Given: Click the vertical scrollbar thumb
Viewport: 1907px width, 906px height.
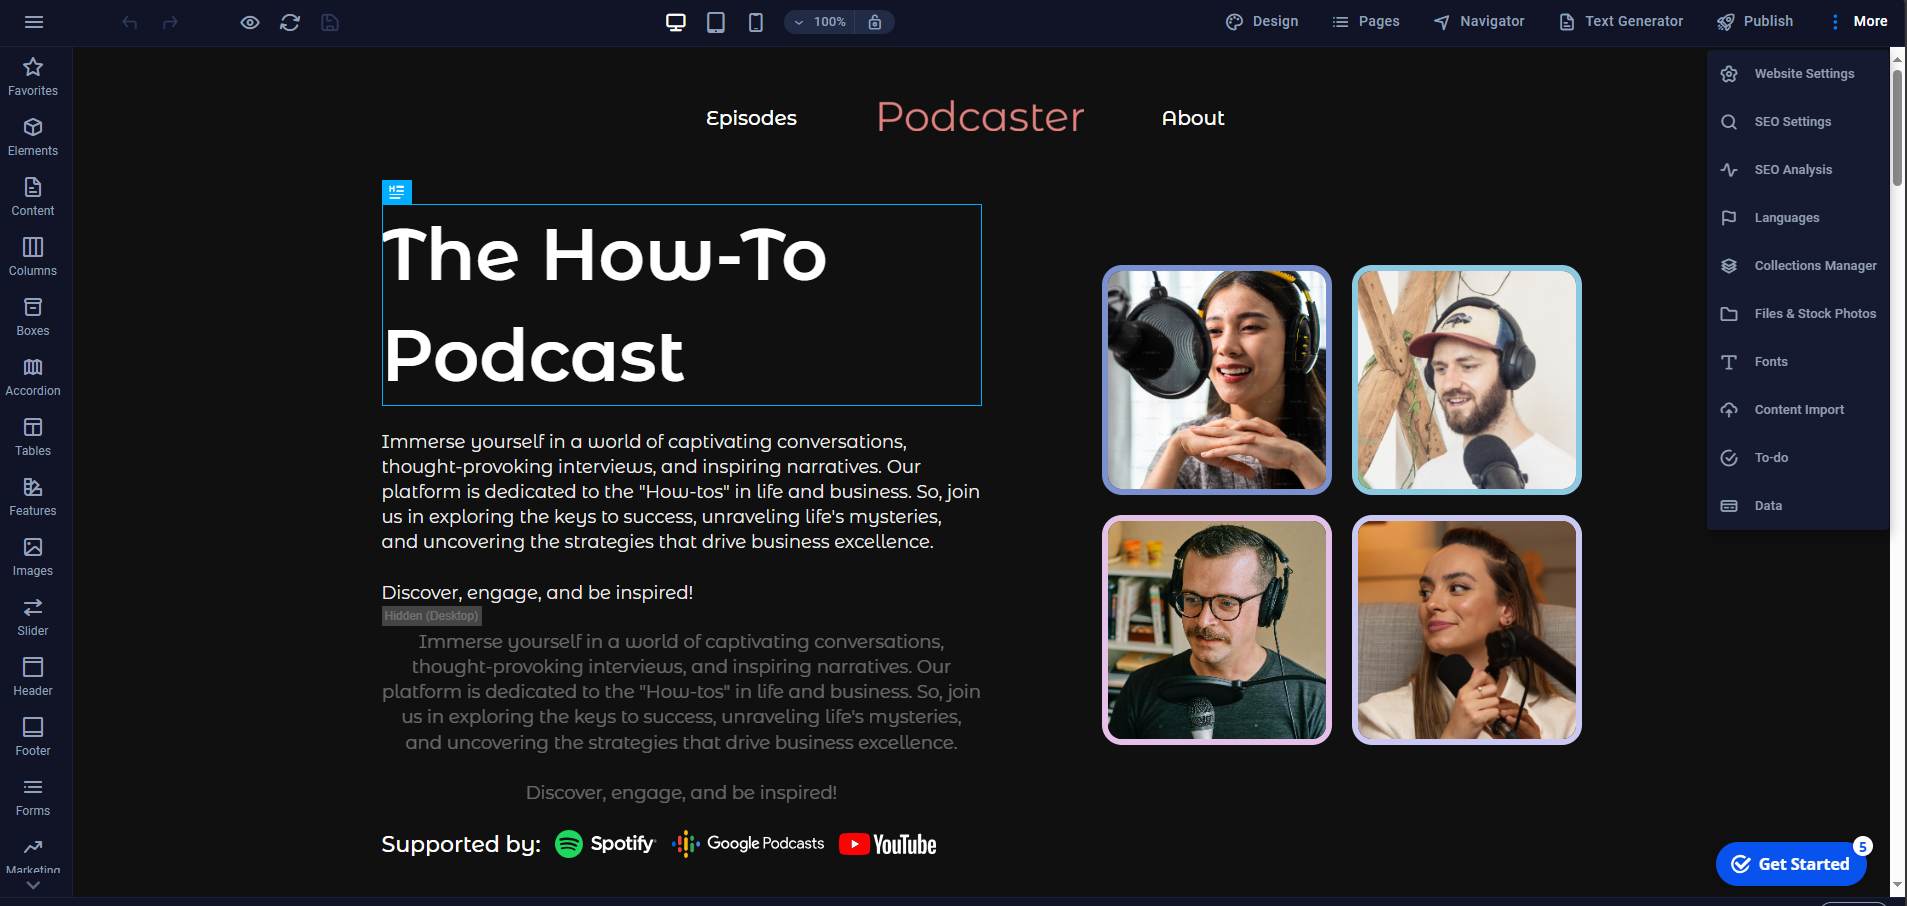Looking at the screenshot, I should click(x=1897, y=126).
